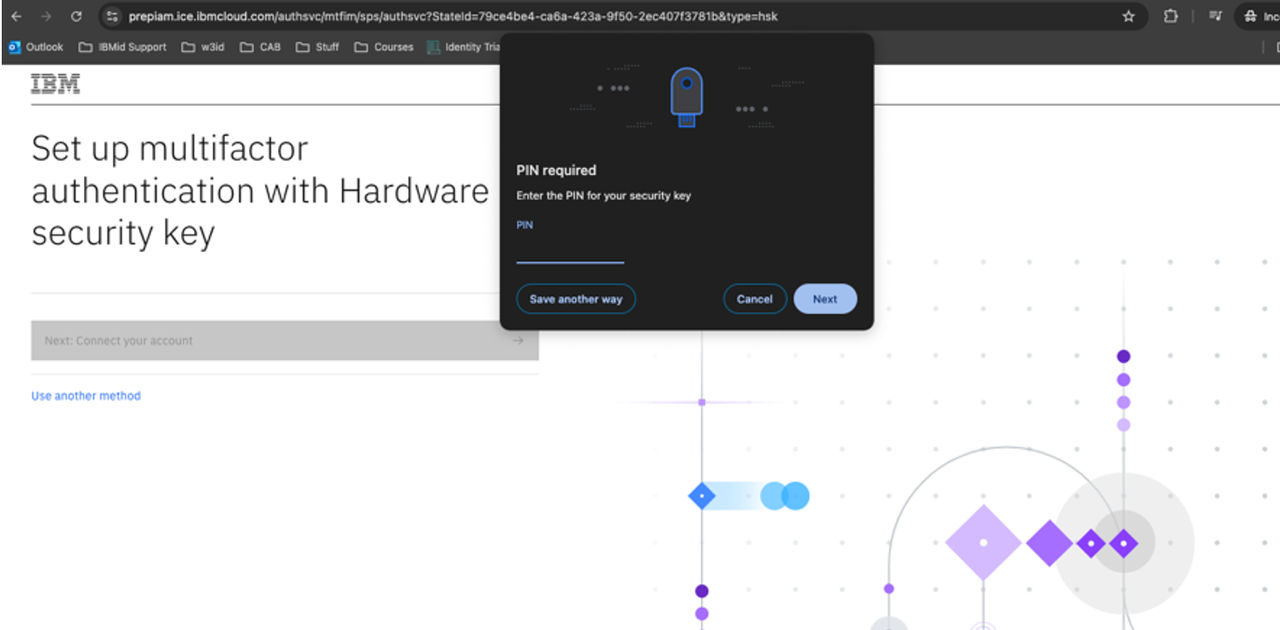Click the security key illustration in the dialog

[x=686, y=96]
